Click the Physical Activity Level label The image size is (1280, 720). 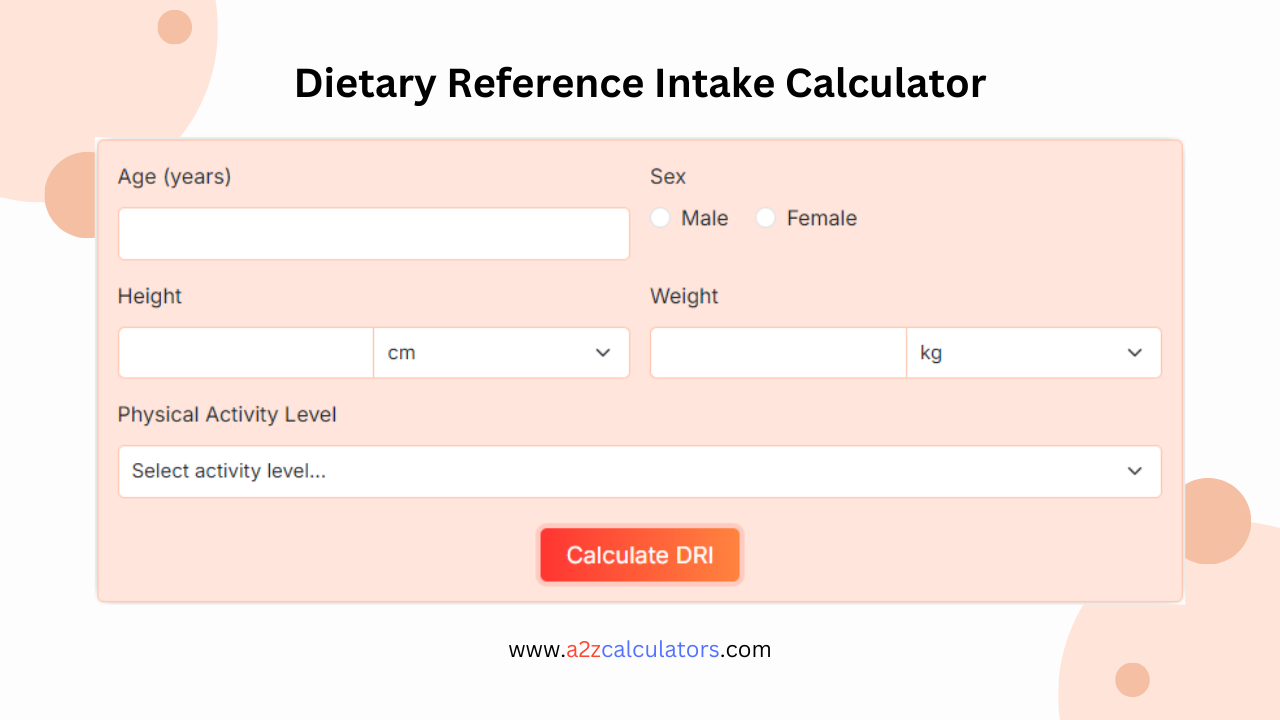[x=227, y=414]
